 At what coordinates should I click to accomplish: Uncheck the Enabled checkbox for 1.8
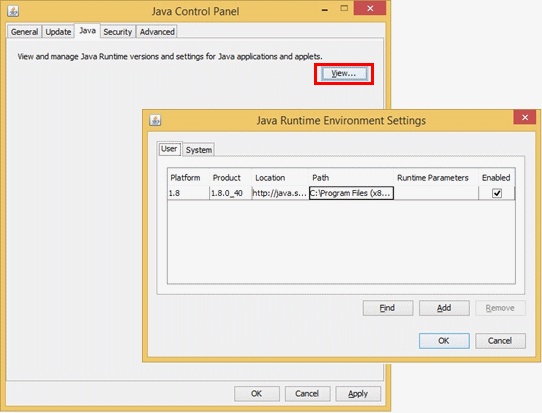(497, 193)
